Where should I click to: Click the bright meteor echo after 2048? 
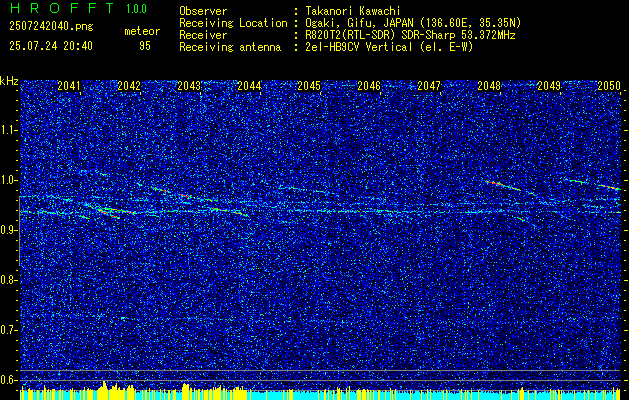point(503,185)
